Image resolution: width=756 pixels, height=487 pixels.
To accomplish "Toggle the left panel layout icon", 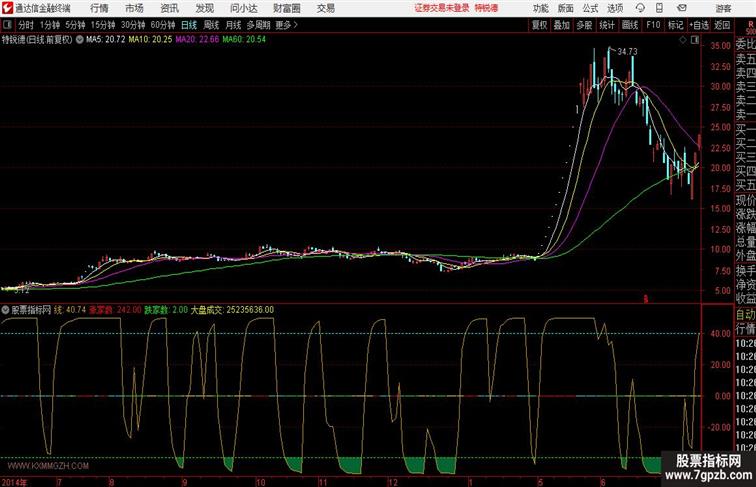I will click(x=7, y=25).
